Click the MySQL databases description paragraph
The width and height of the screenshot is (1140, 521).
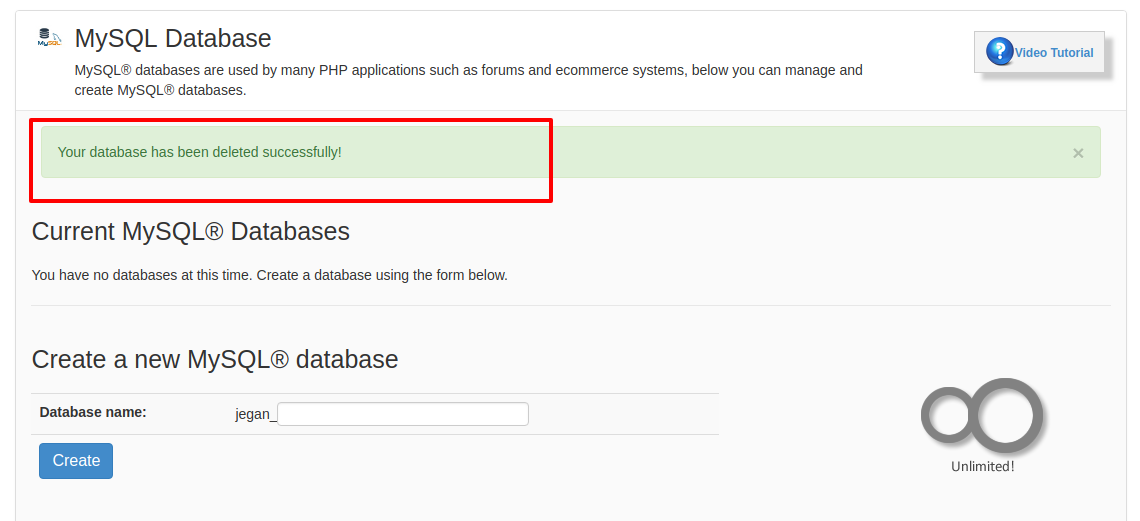point(468,81)
